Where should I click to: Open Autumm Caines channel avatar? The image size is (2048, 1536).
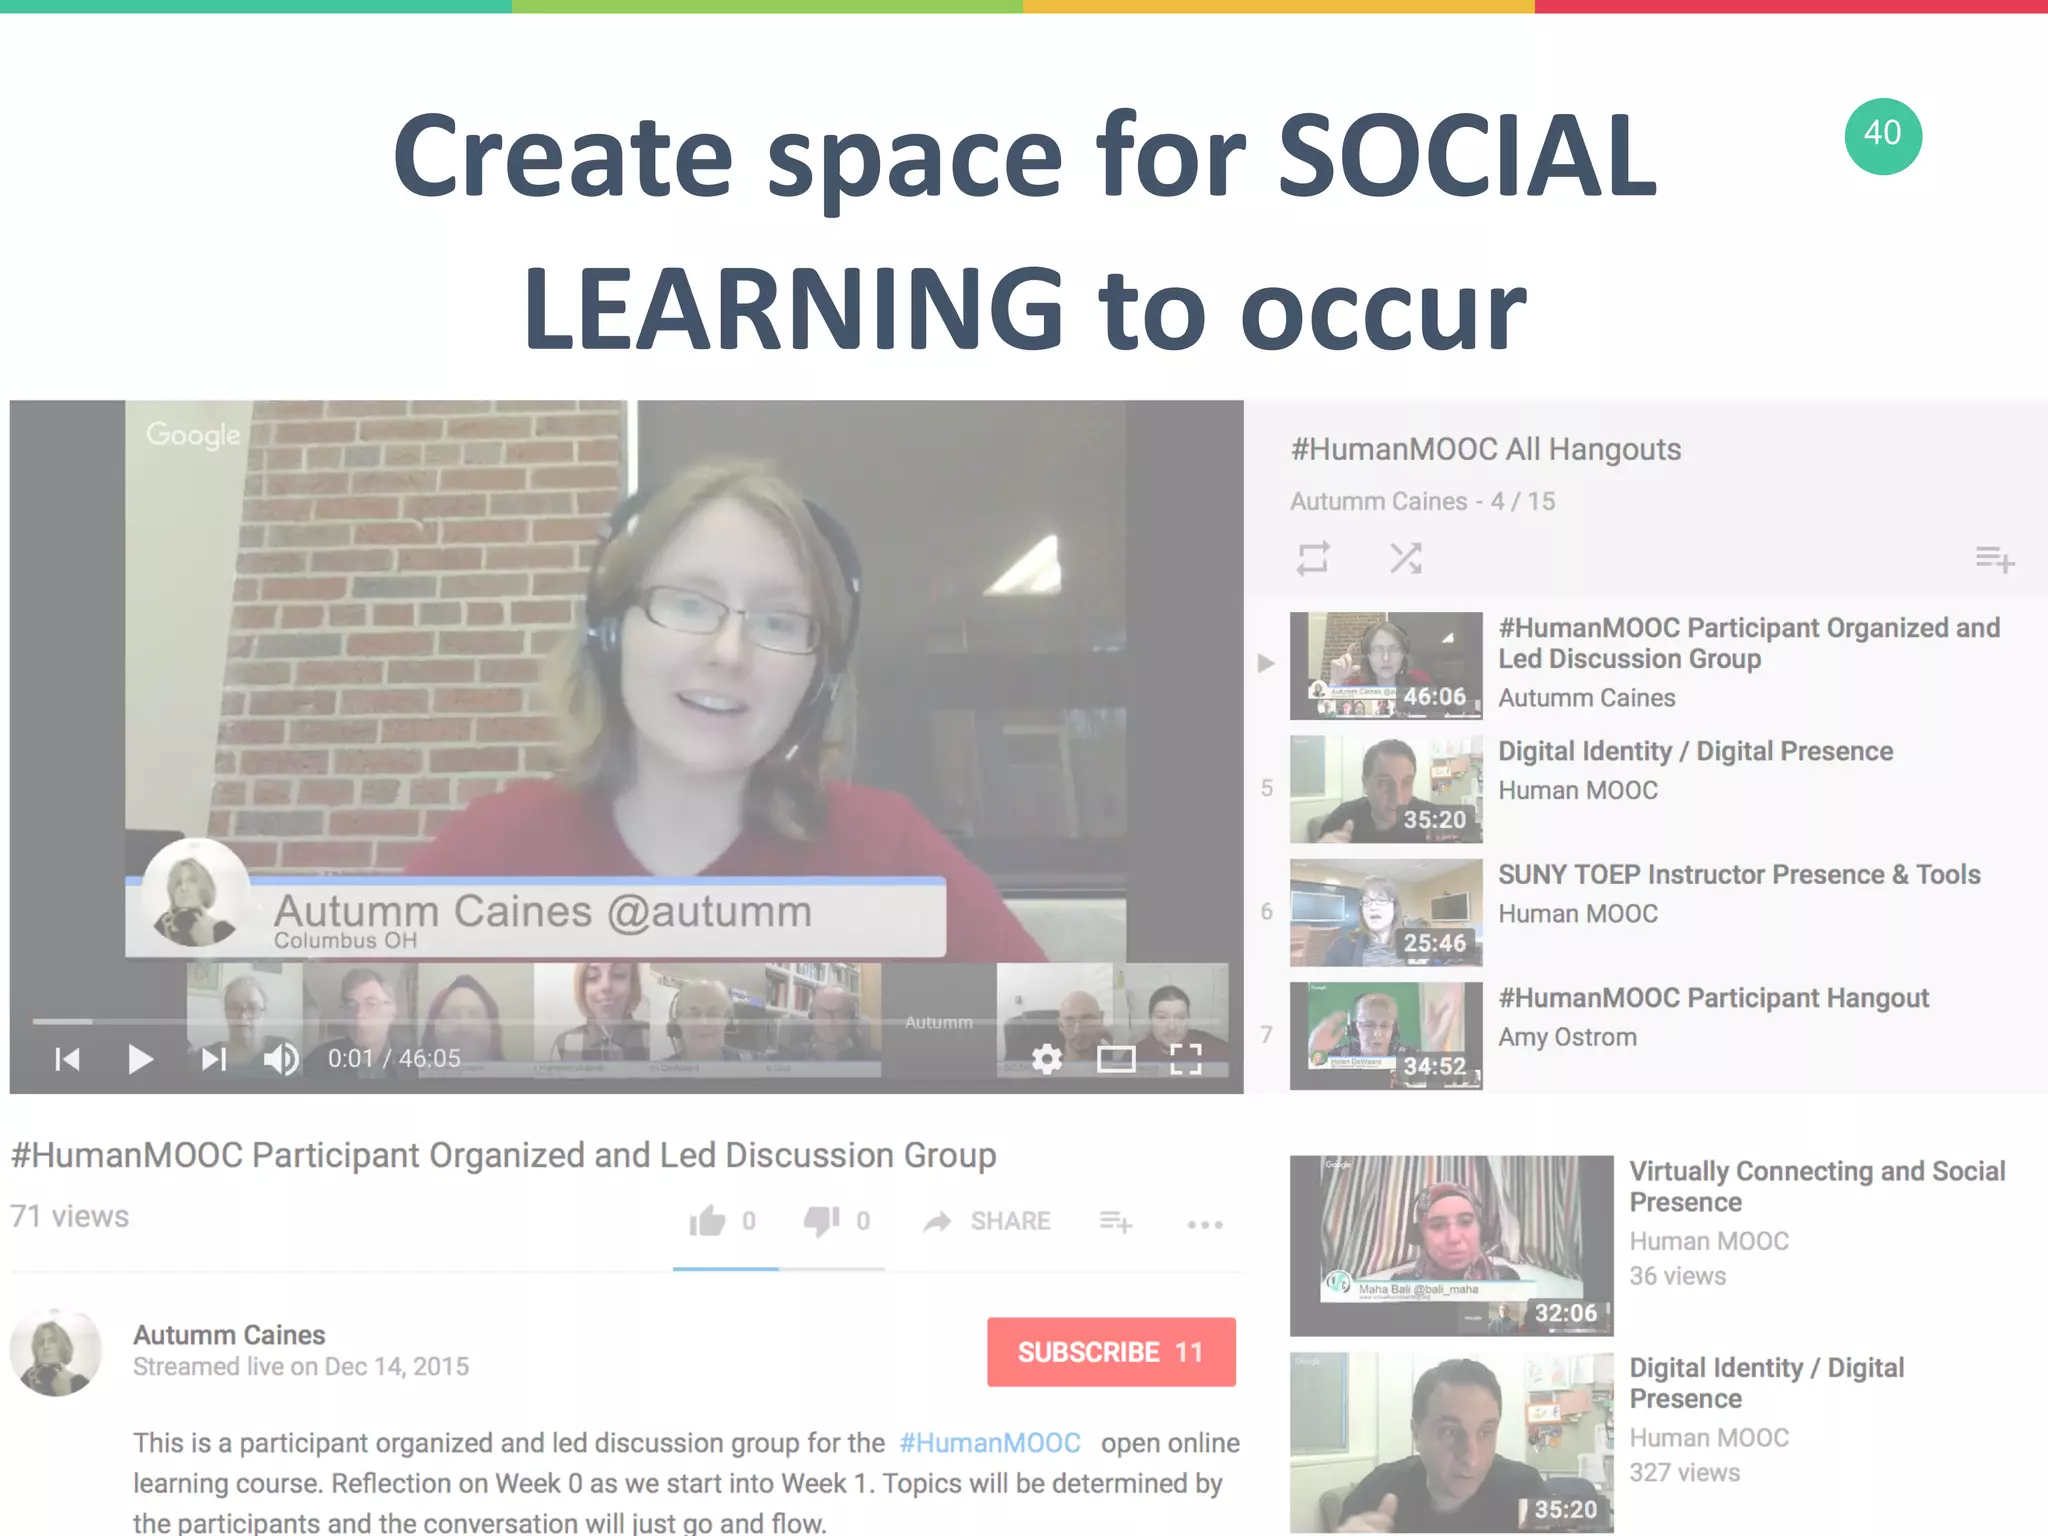56,1352
